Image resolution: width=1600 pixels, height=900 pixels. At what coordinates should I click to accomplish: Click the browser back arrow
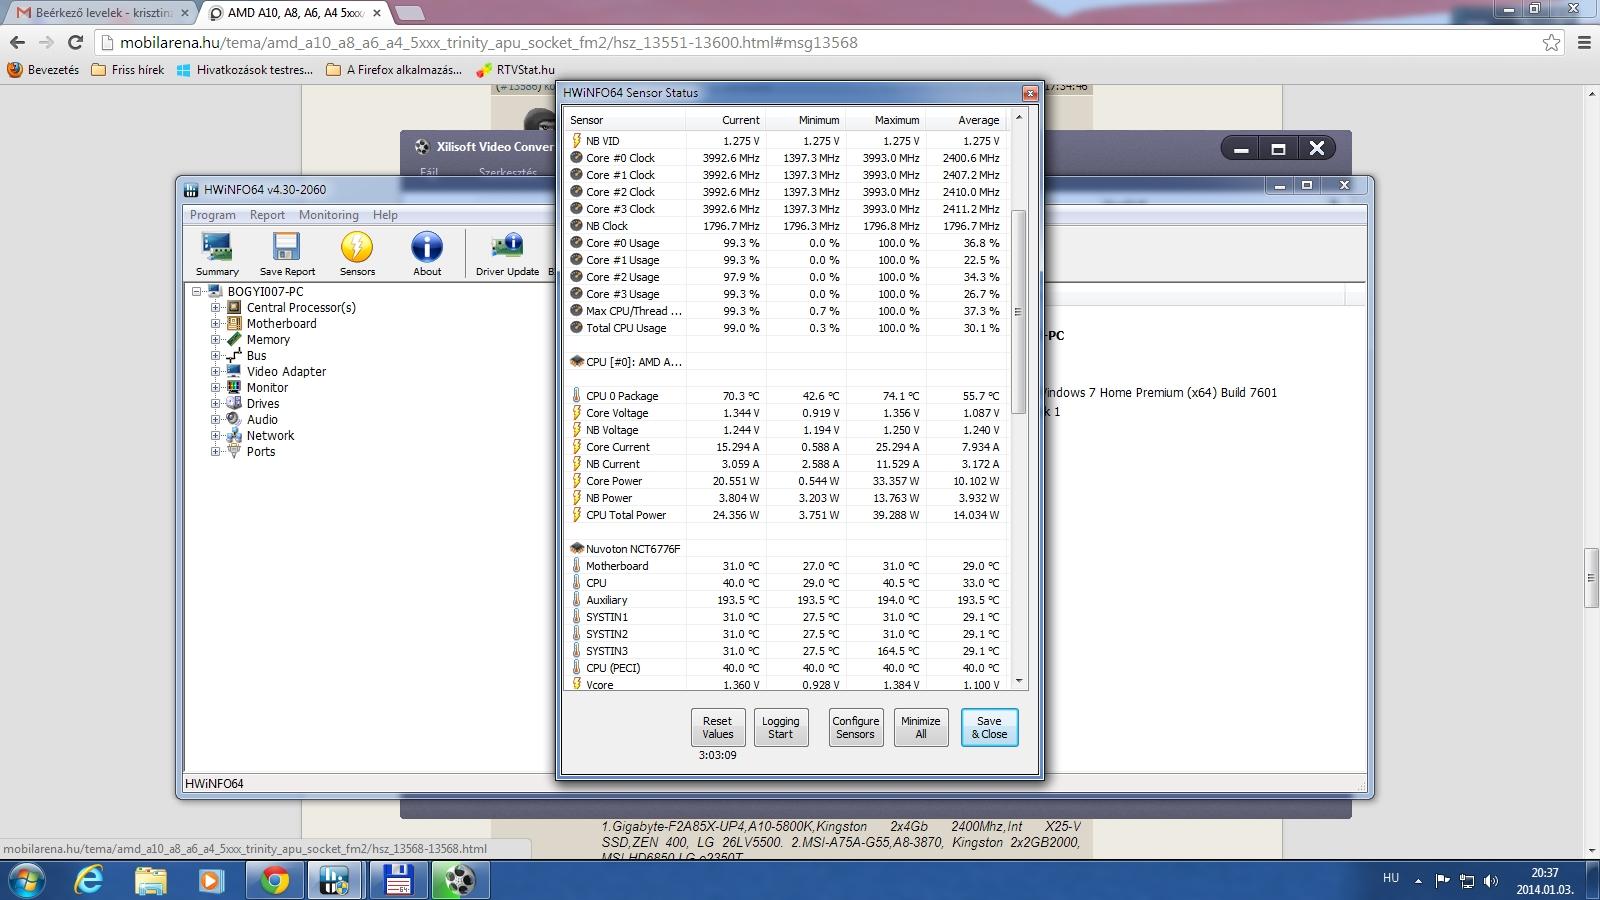17,43
